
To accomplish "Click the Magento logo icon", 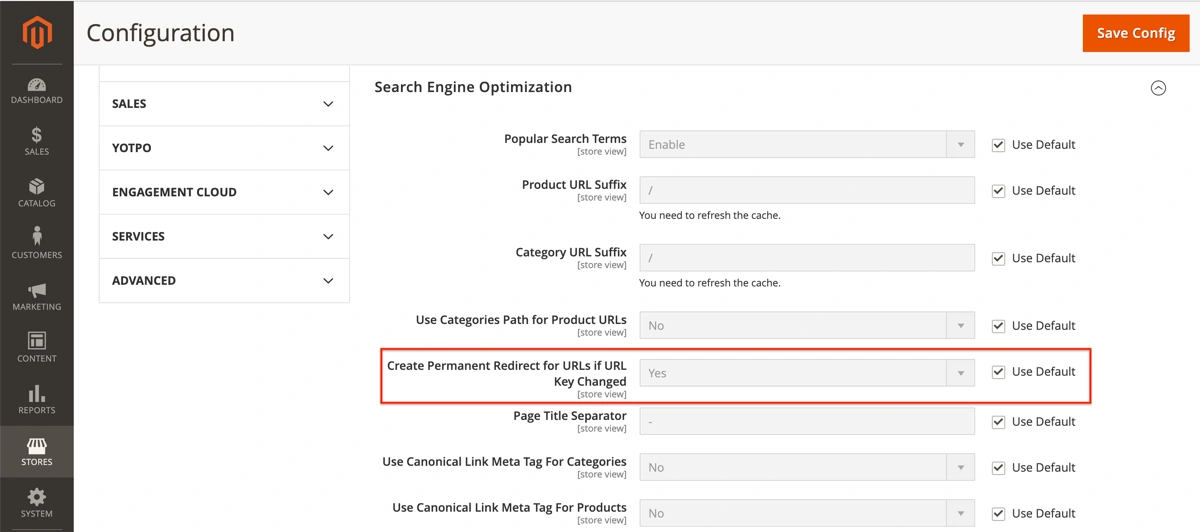I will (x=37, y=34).
